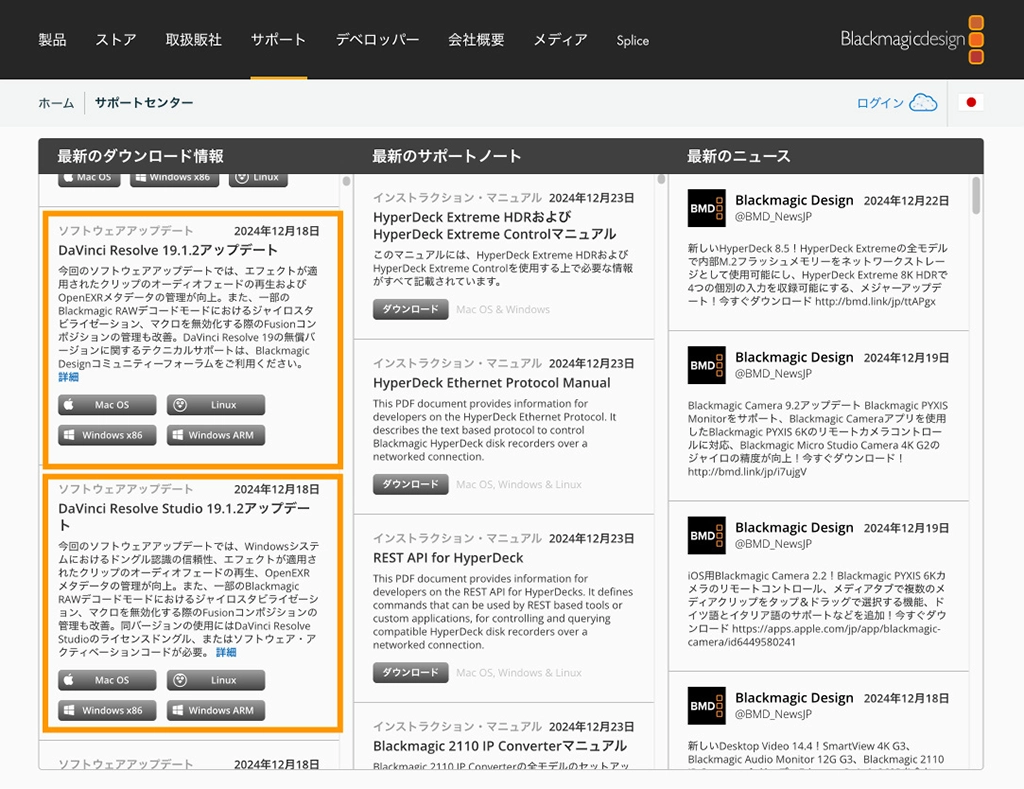Open the apps.apple.com Blackmagic Camera link
The image size is (1024, 789).
[x=814, y=636]
